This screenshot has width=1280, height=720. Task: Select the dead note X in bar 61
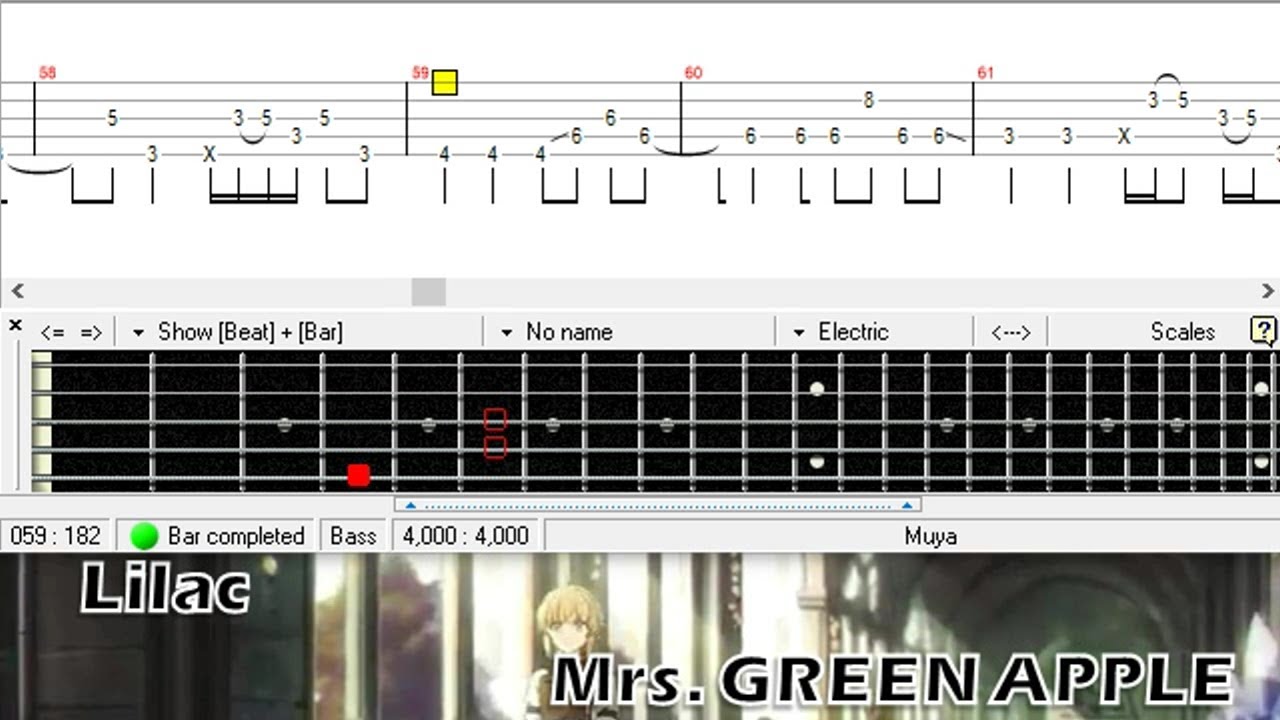point(1124,136)
